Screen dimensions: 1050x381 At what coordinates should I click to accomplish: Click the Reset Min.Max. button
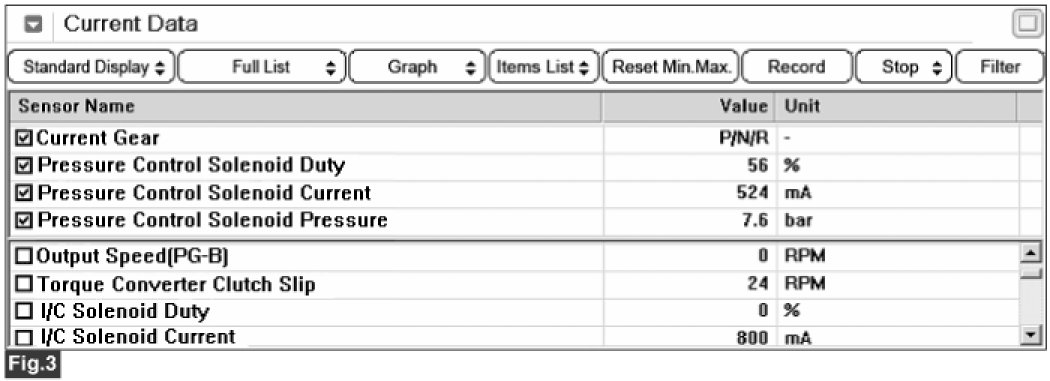tap(670, 67)
